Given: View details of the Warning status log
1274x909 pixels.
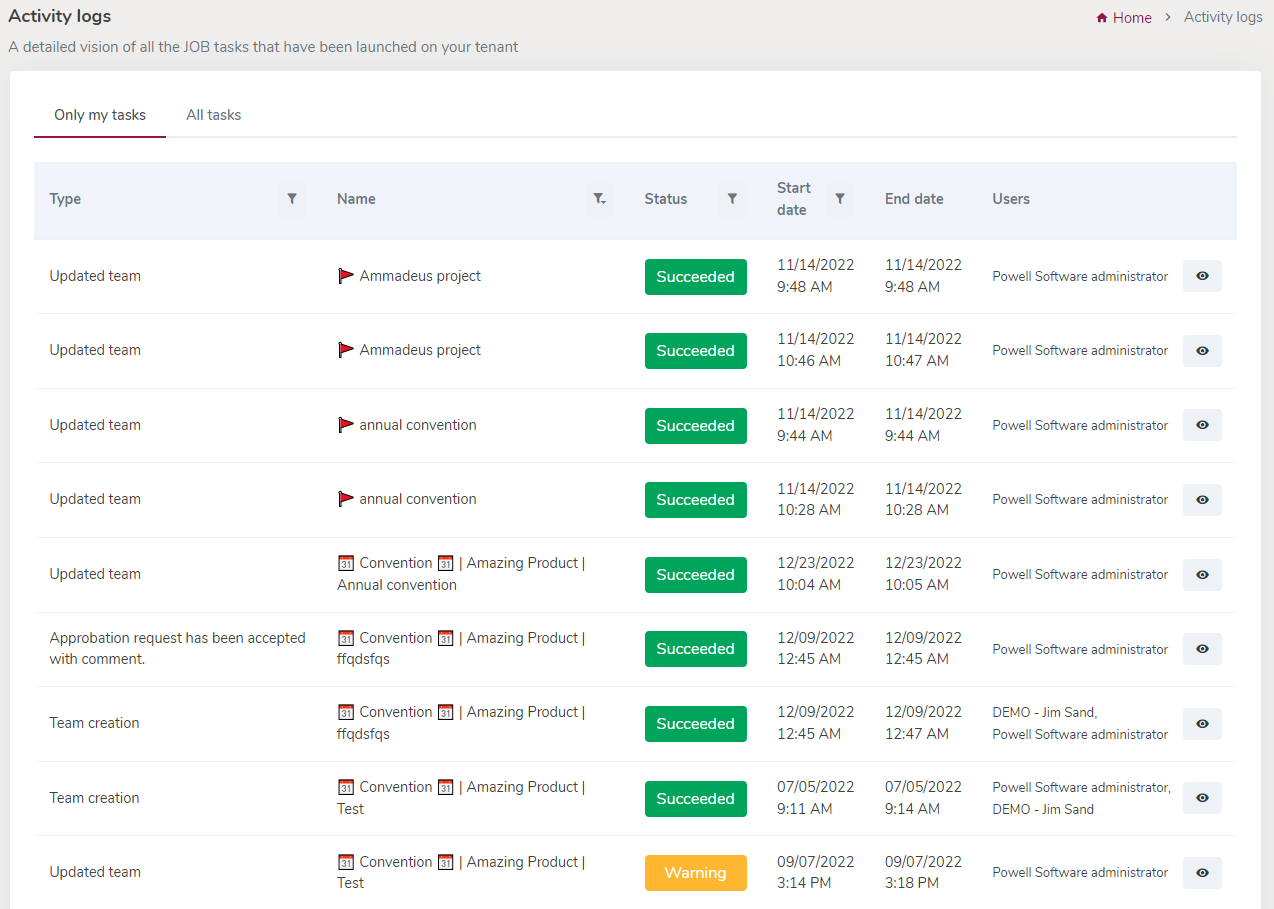Looking at the screenshot, I should point(1202,873).
